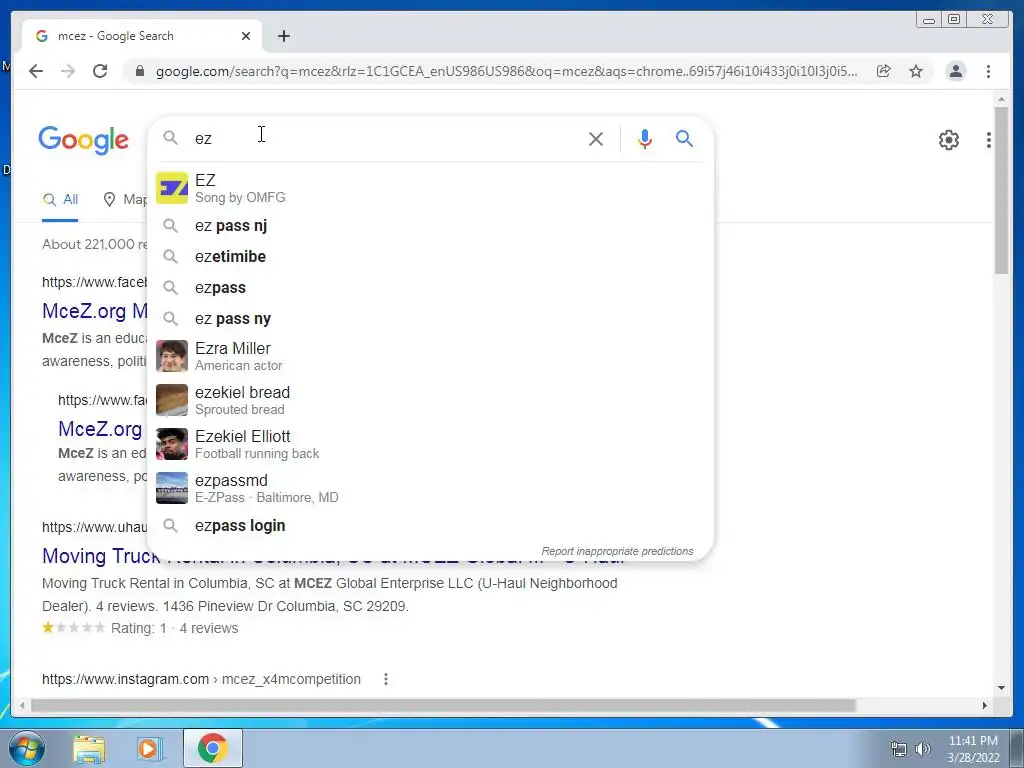Start voice search with the microphone
The width and height of the screenshot is (1024, 768).
tap(645, 138)
